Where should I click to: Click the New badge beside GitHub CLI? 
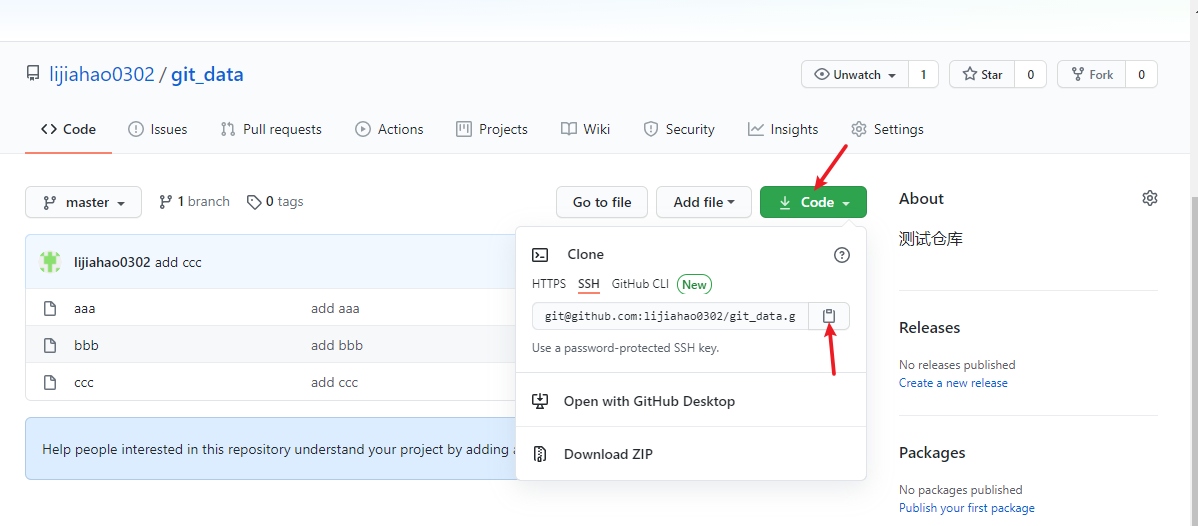[x=694, y=284]
